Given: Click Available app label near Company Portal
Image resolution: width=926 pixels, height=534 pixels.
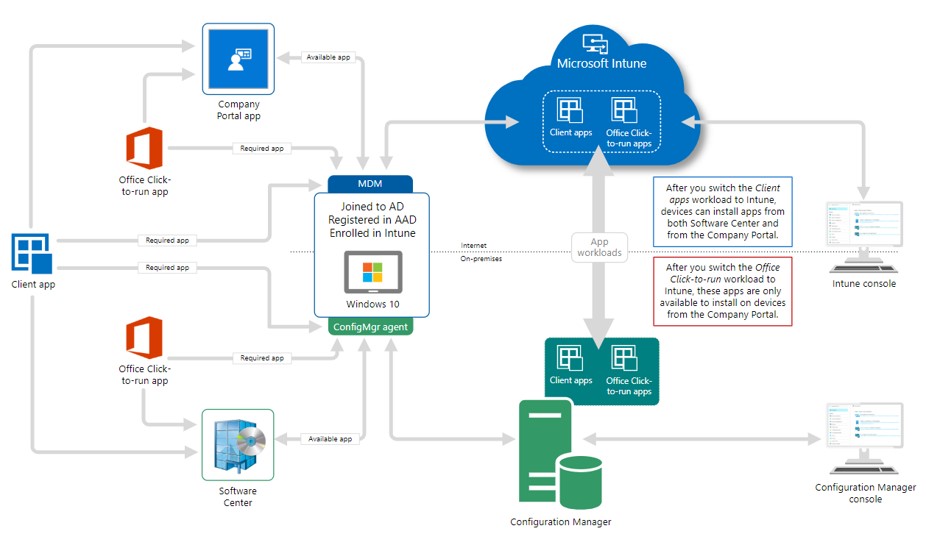Looking at the screenshot, I should pos(328,57).
